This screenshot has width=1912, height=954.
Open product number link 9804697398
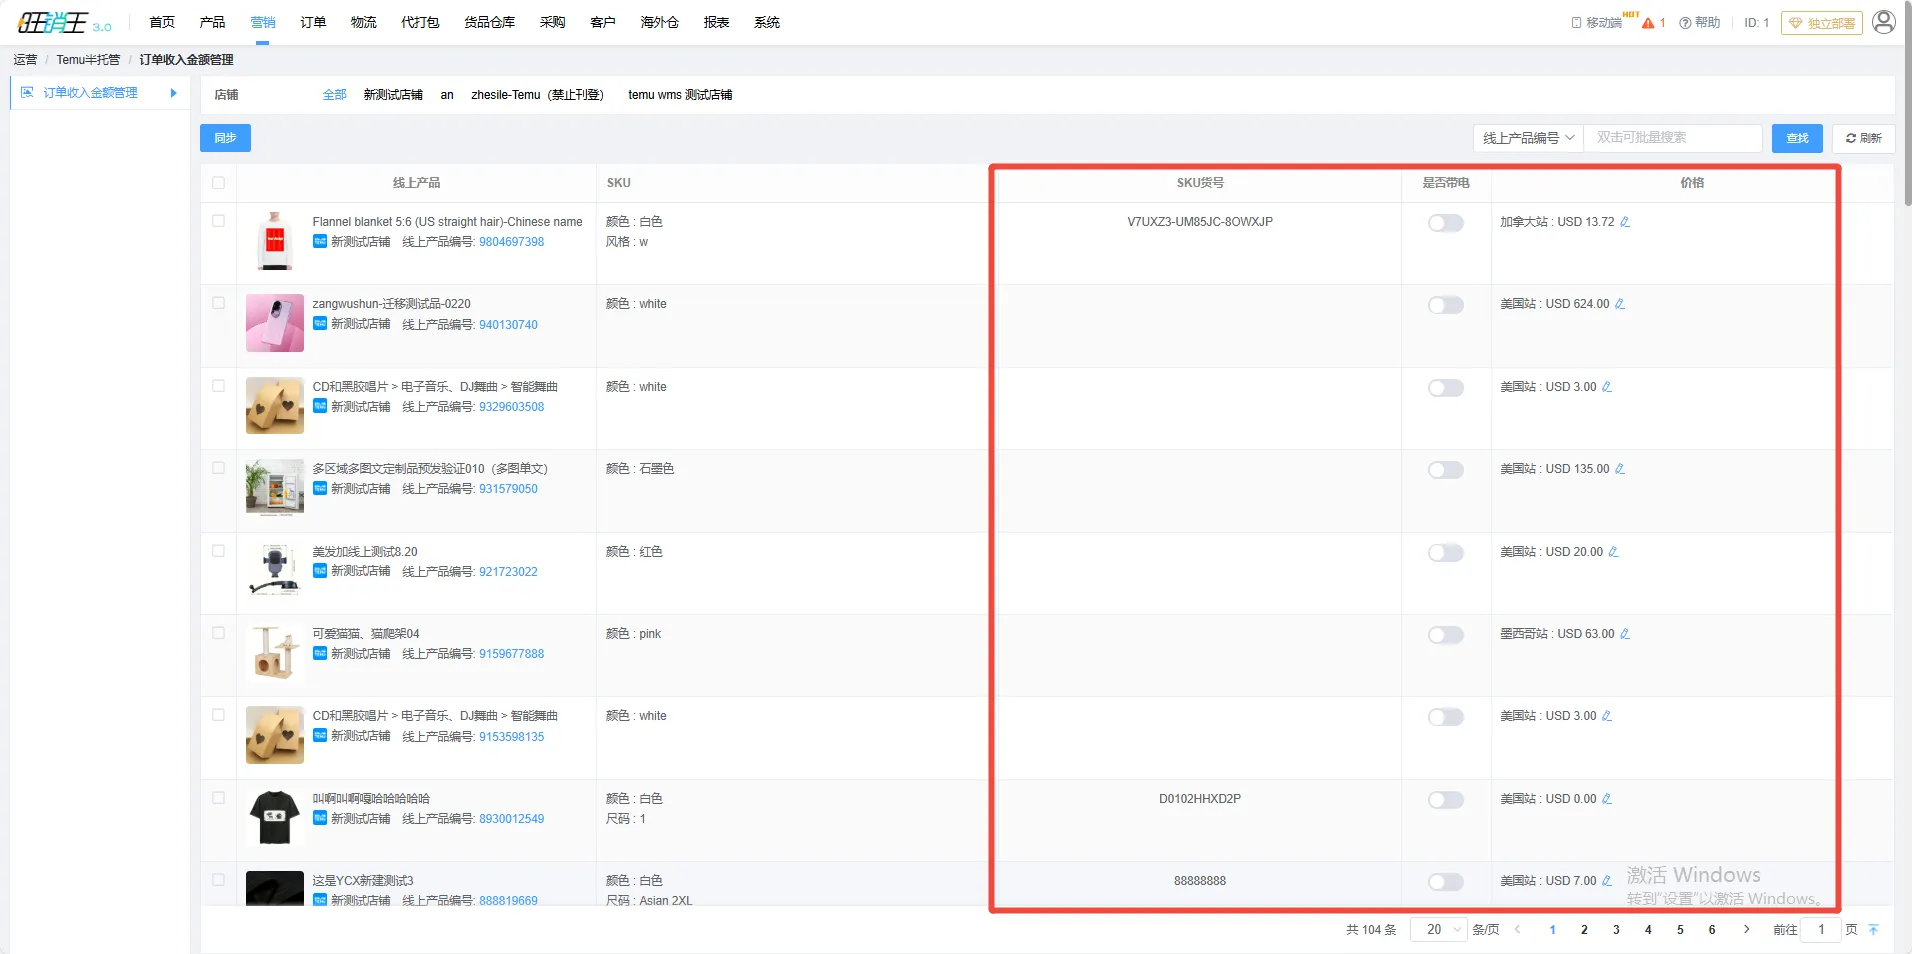click(511, 242)
